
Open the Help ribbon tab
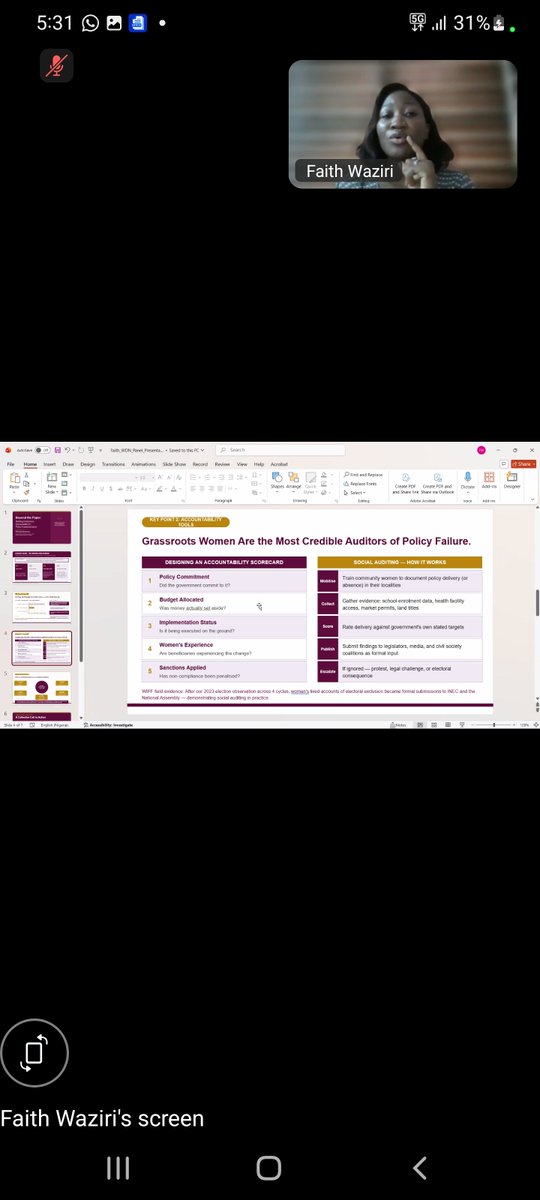259,464
